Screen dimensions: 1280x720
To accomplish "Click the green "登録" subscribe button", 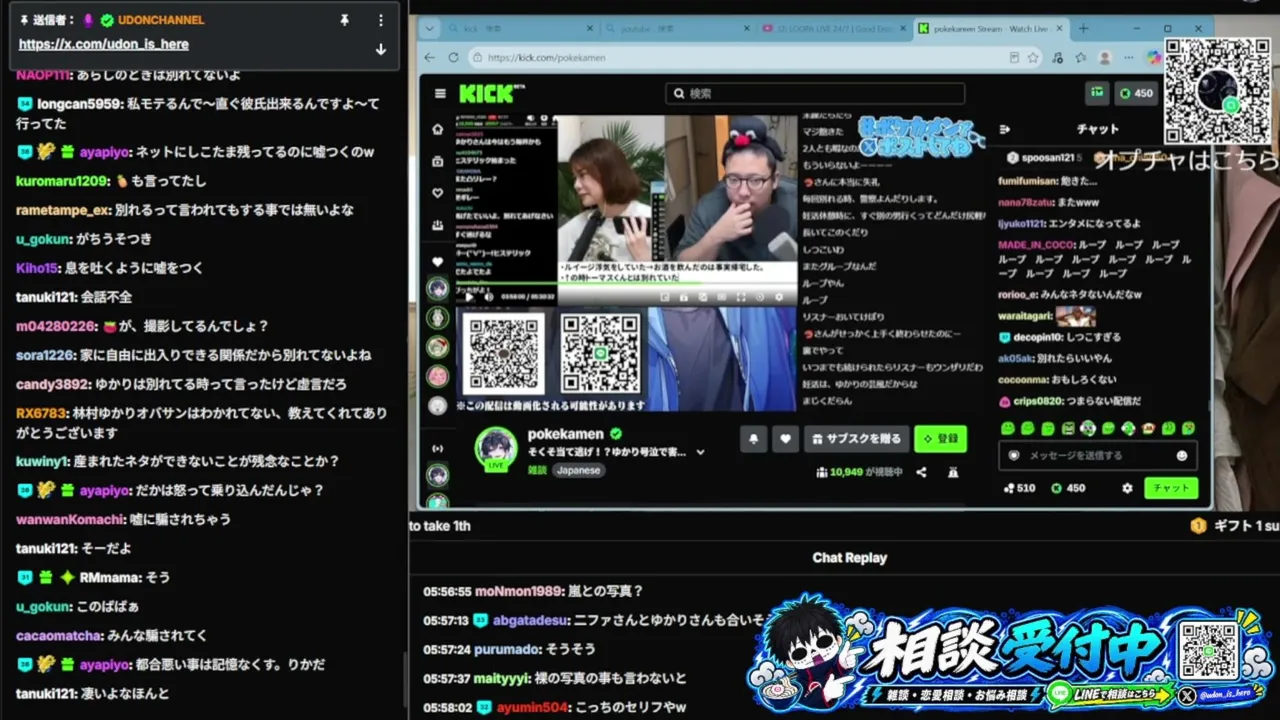I will coord(940,438).
